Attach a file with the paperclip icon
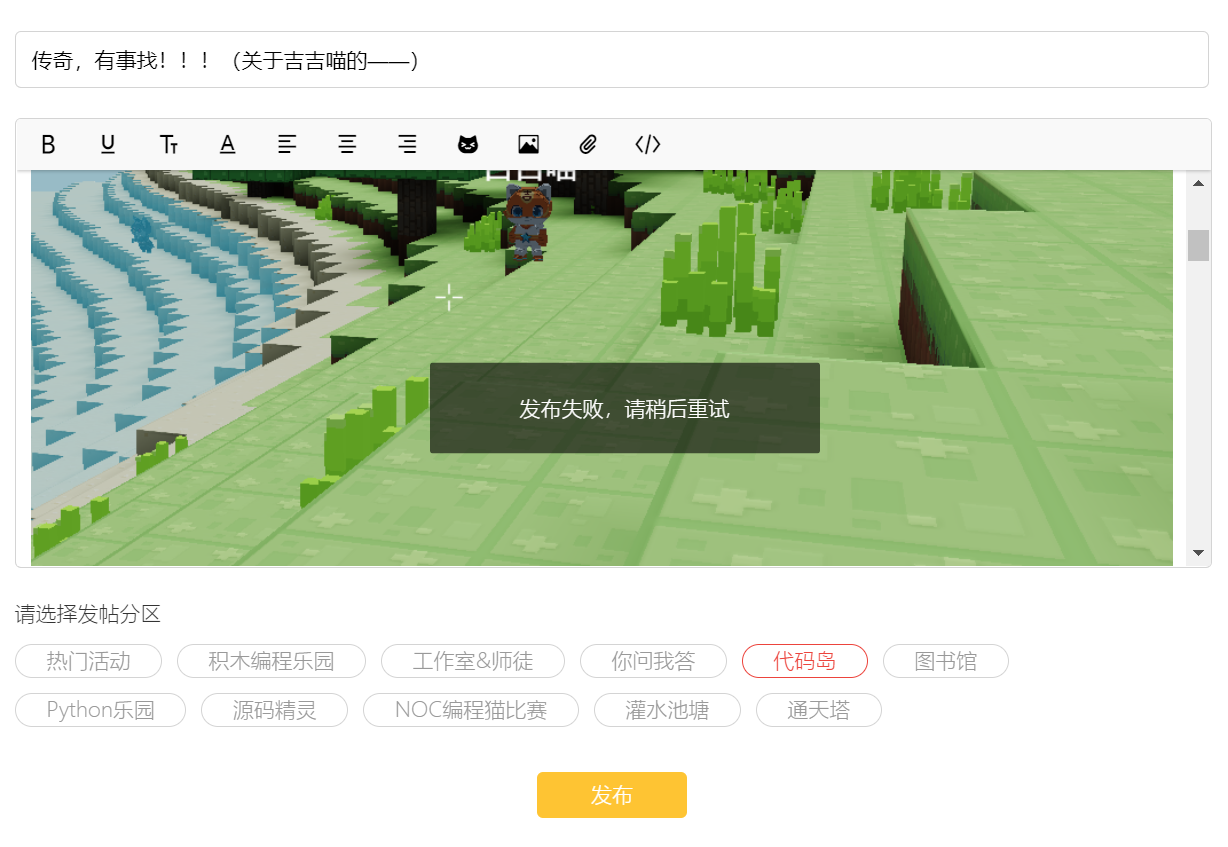The height and width of the screenshot is (847, 1228). coord(588,144)
